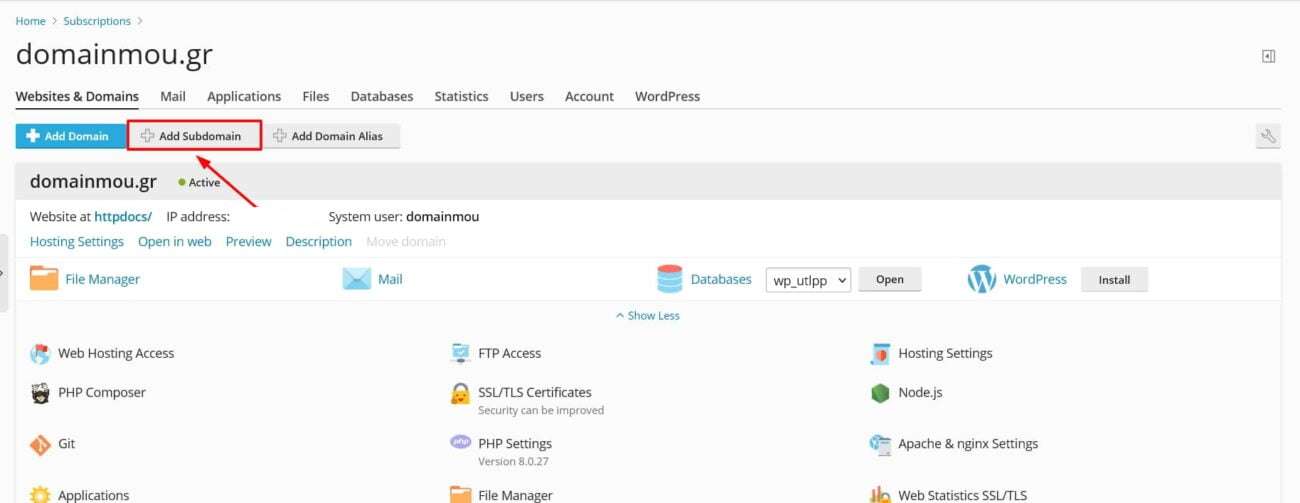The height and width of the screenshot is (503, 1300).
Task: Collapse section with Show Less
Action: click(648, 315)
